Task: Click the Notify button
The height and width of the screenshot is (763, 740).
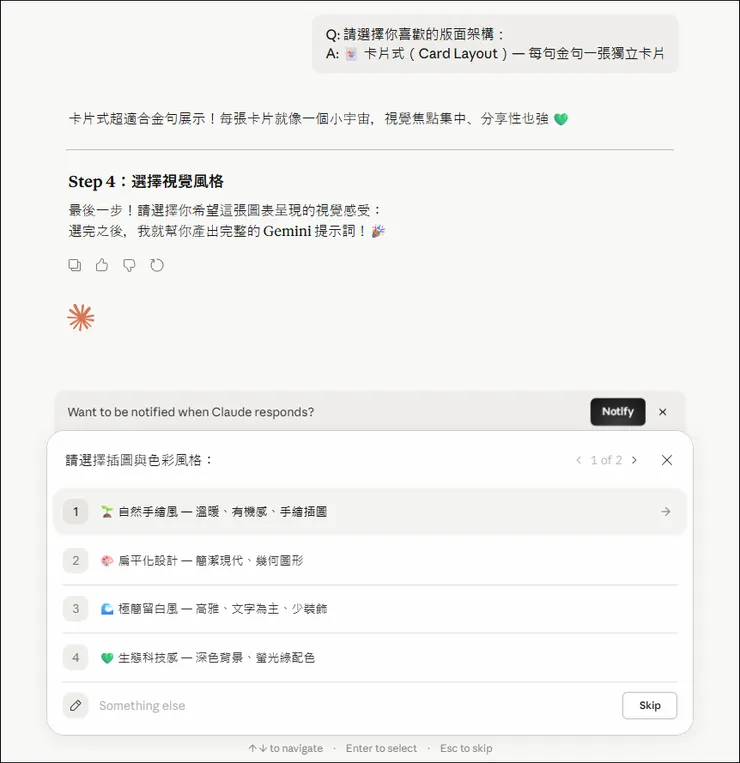Action: (618, 412)
